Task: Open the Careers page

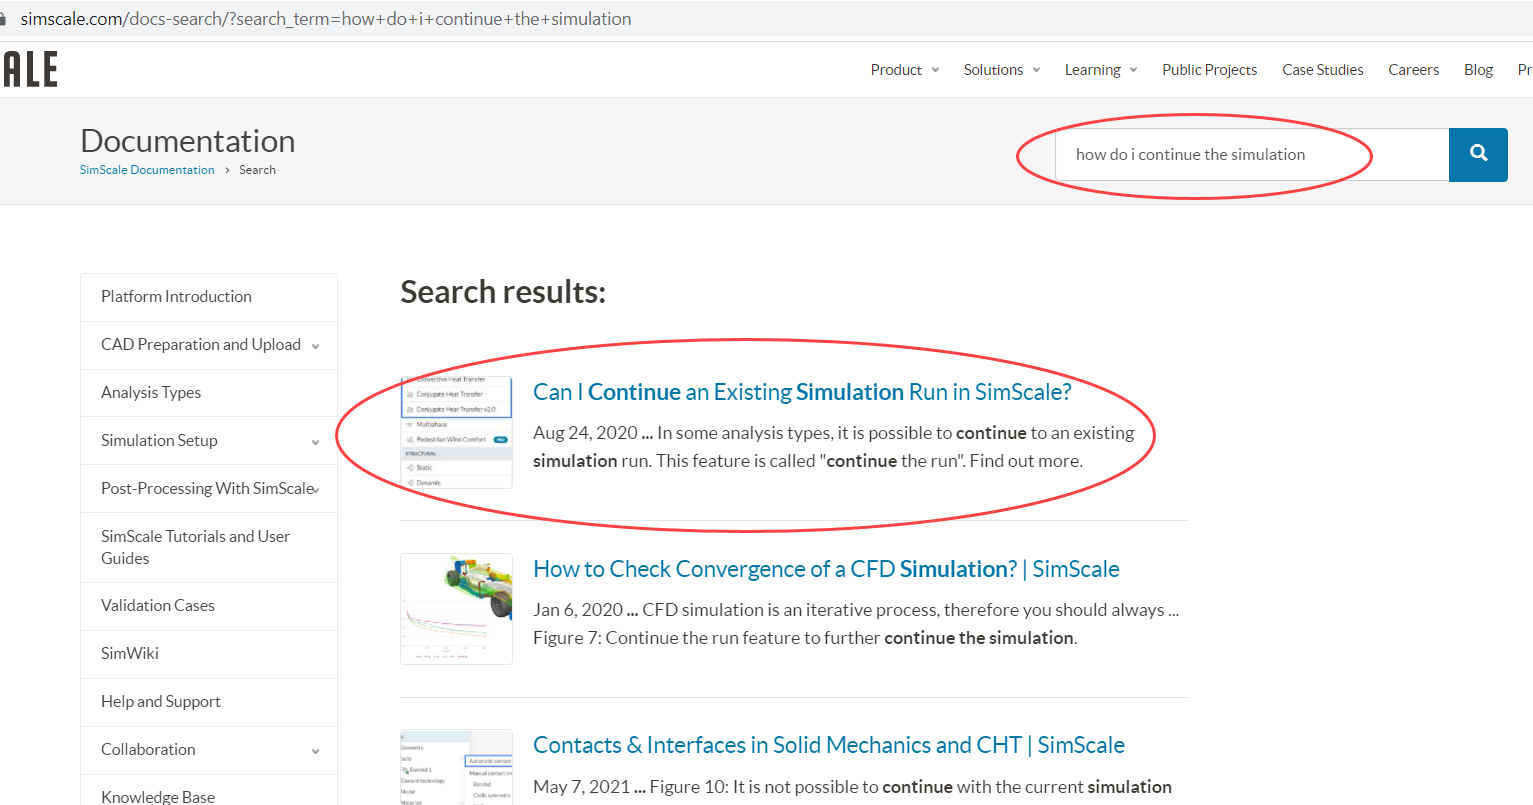Action: [x=1413, y=70]
